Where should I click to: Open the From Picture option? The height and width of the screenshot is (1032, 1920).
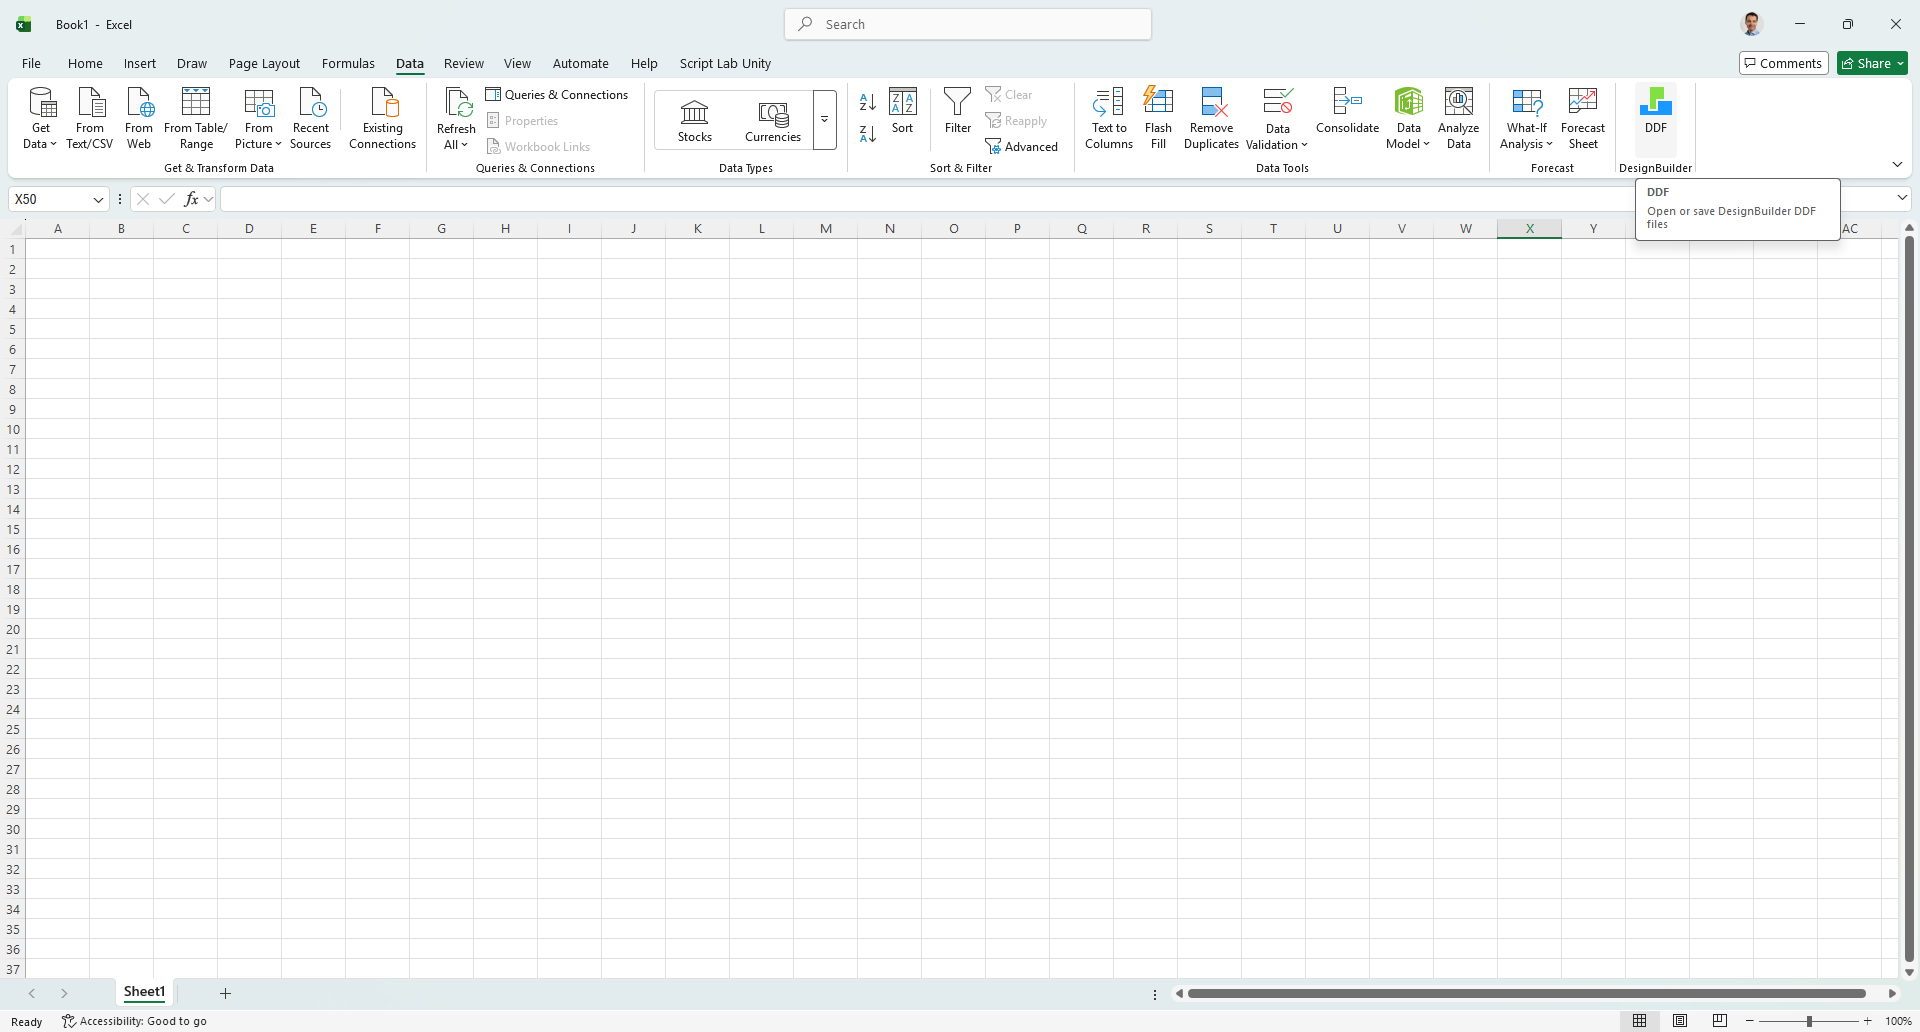pos(258,118)
